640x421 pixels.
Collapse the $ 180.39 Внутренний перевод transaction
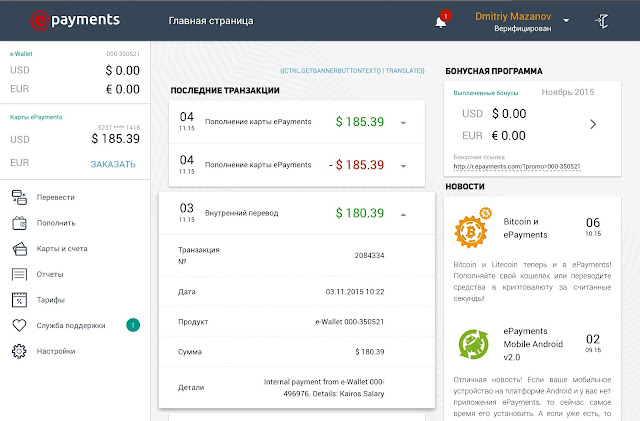click(403, 214)
